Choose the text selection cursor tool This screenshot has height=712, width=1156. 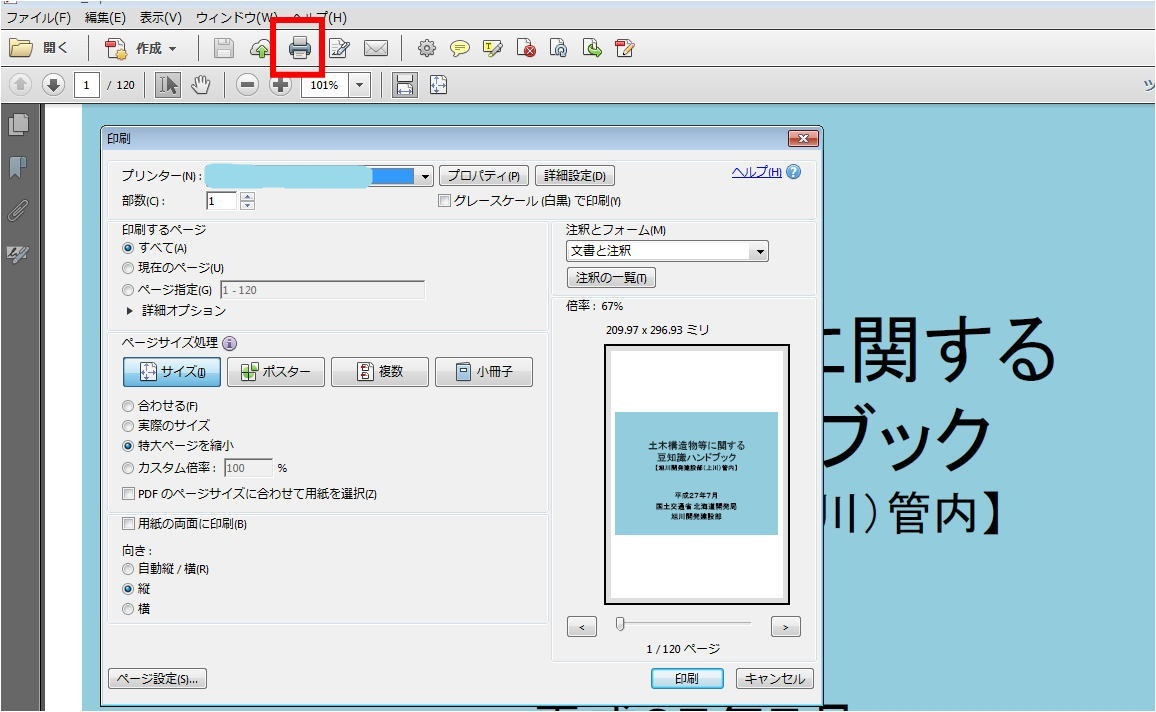[x=168, y=85]
